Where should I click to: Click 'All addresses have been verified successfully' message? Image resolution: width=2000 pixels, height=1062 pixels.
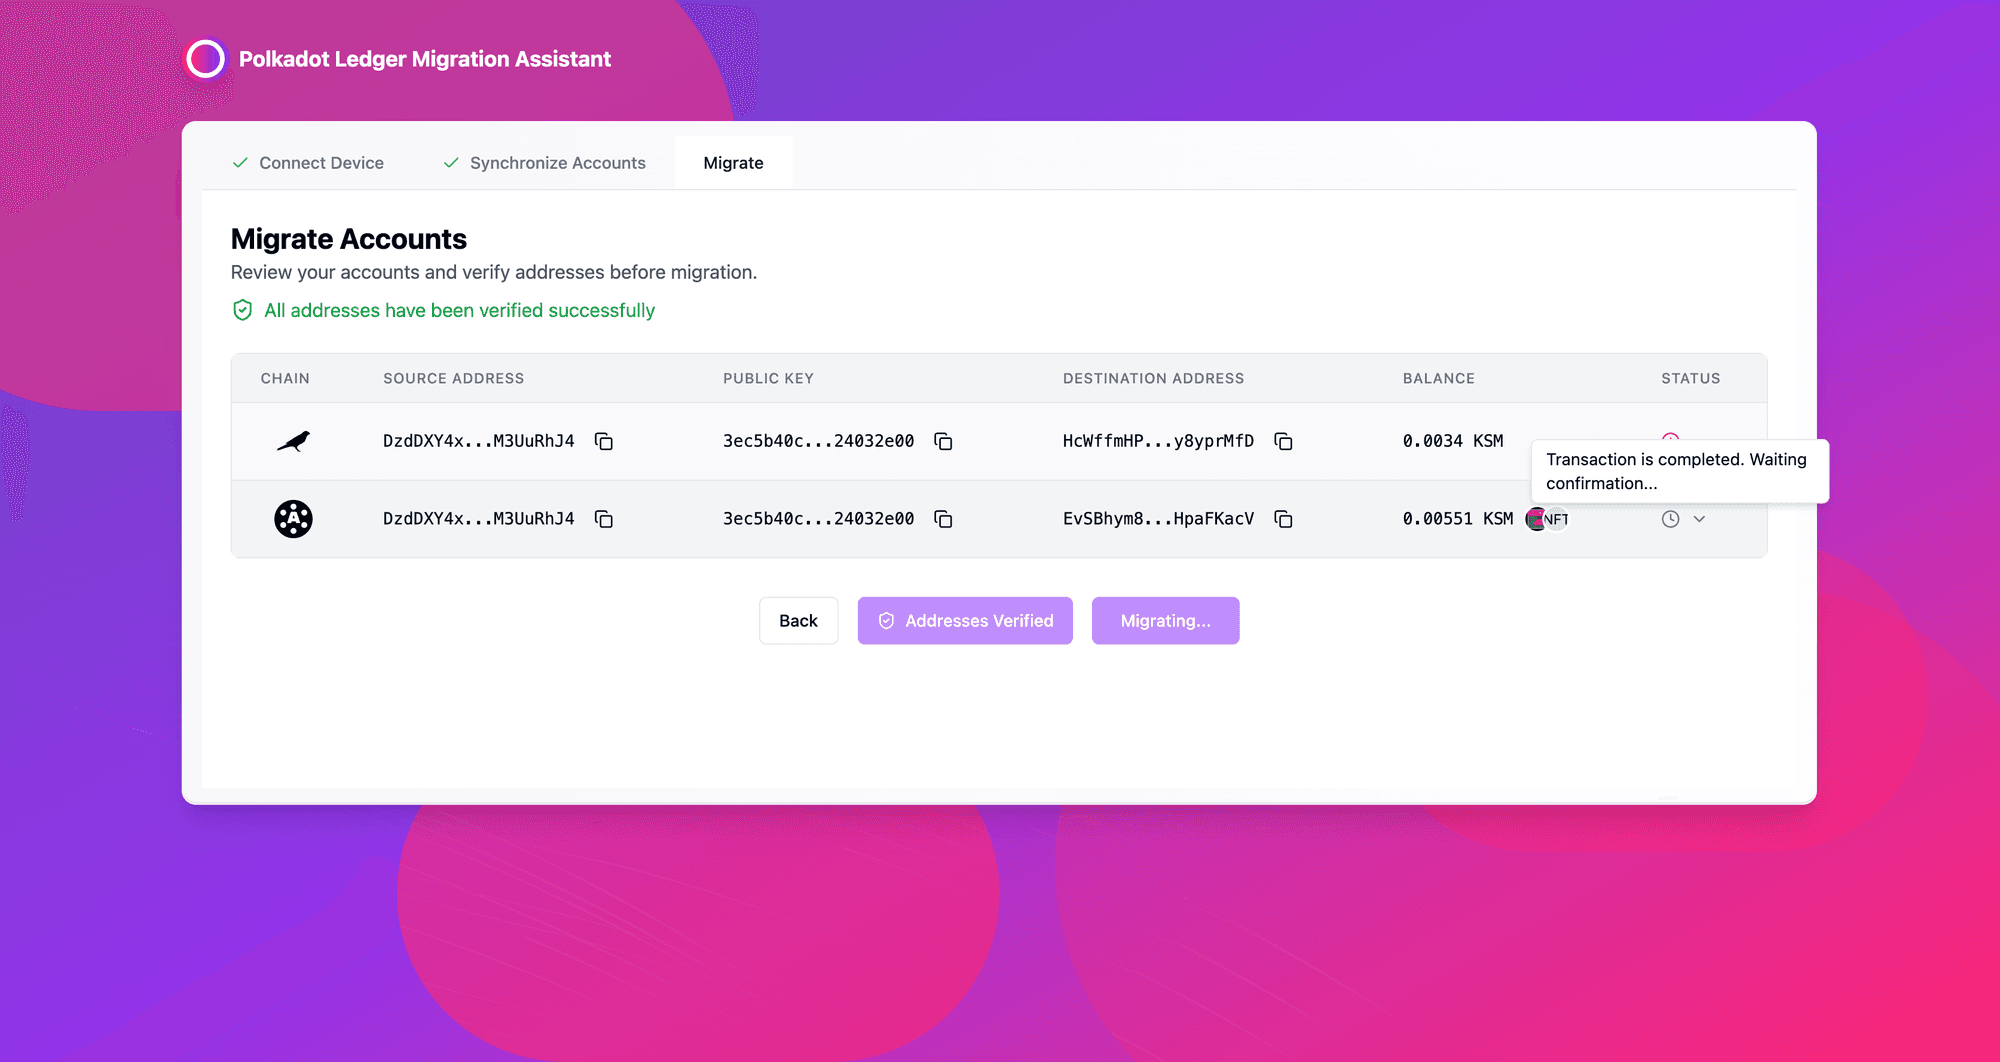459,310
